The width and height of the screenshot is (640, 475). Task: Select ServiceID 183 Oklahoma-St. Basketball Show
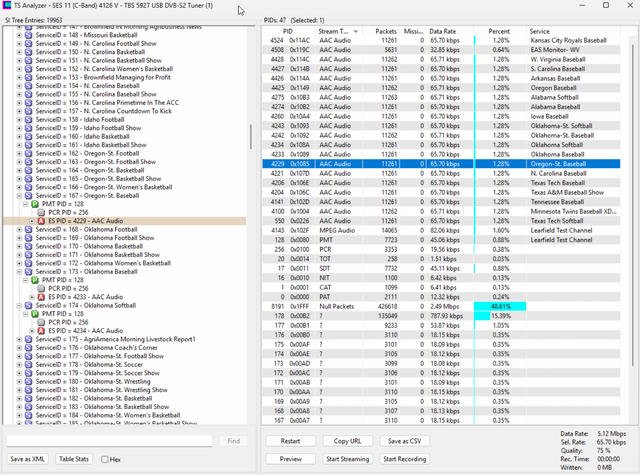[102, 407]
